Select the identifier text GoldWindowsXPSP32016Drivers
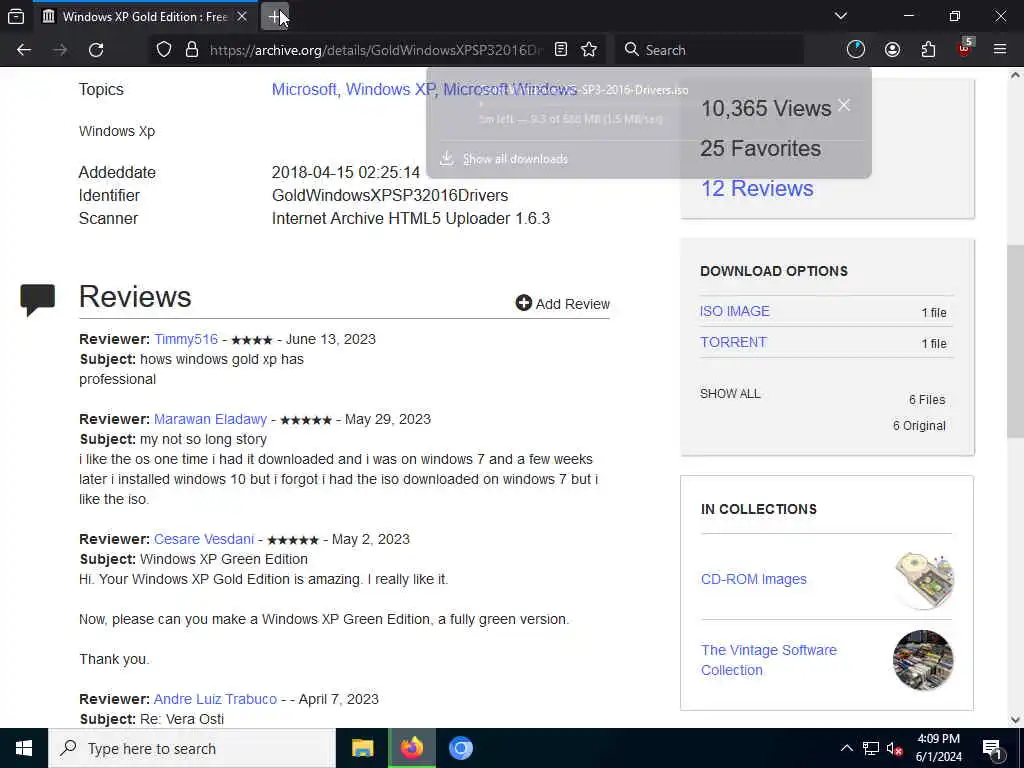This screenshot has width=1024, height=768. coord(390,195)
